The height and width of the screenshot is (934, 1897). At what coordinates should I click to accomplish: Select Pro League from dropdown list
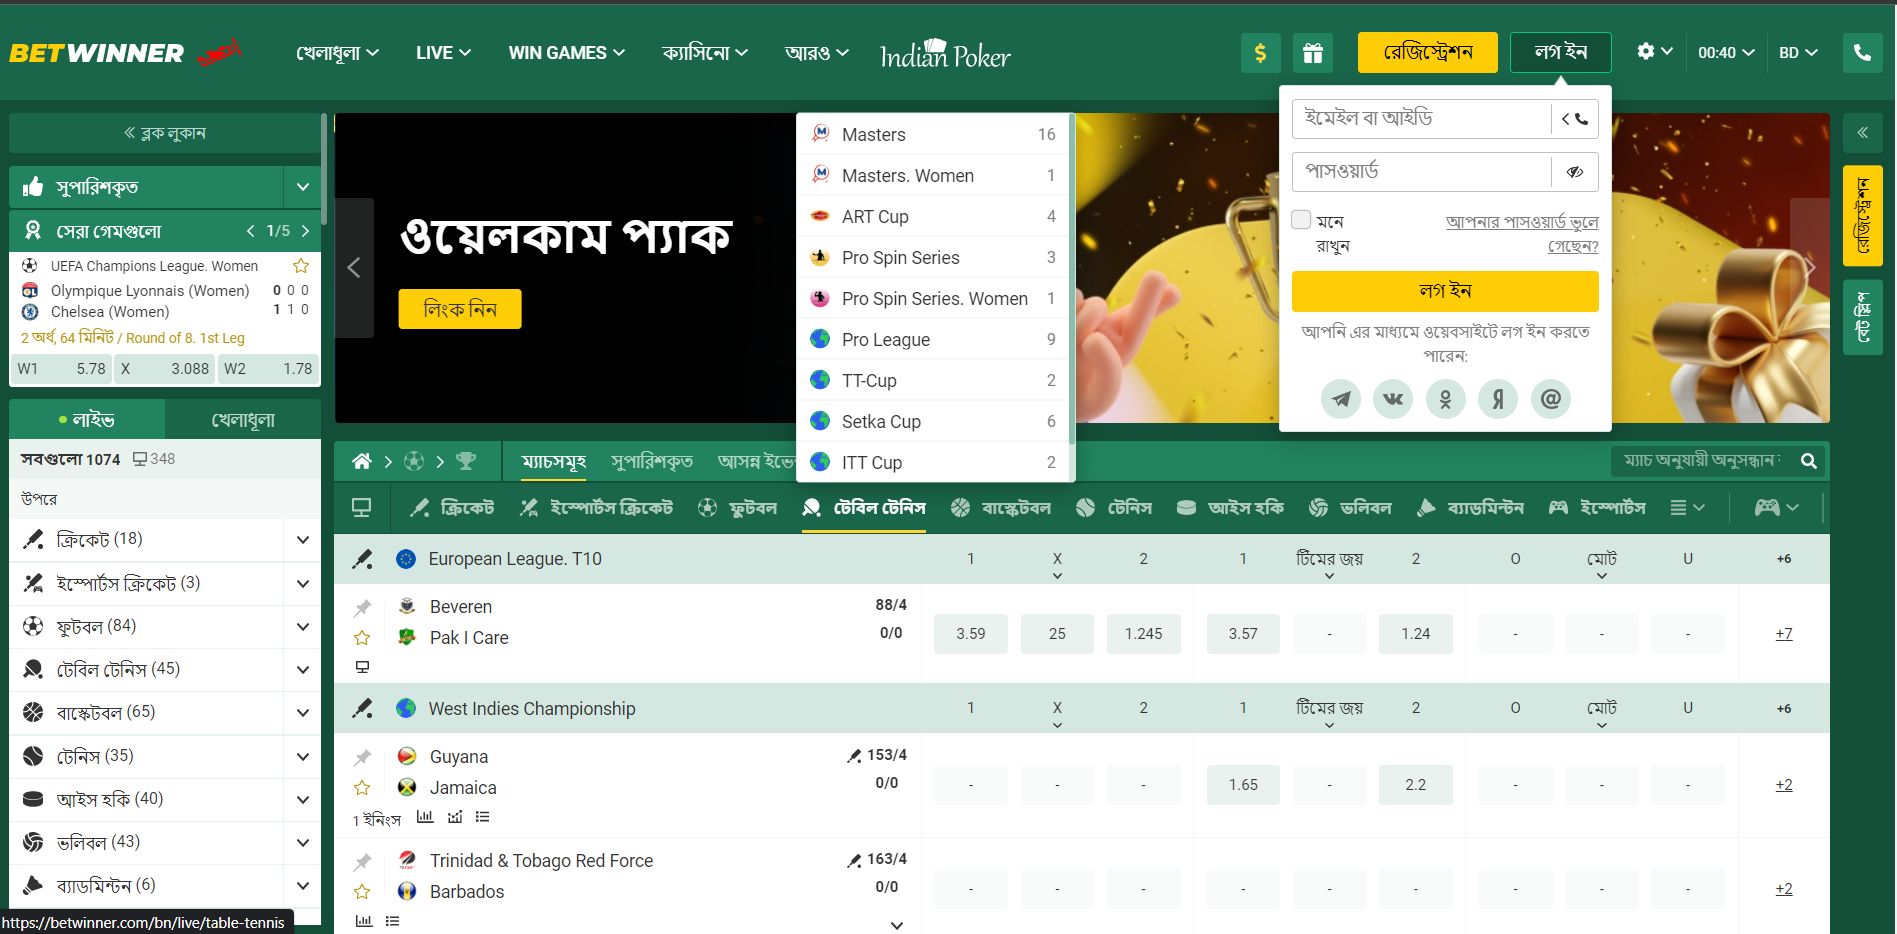pos(933,339)
